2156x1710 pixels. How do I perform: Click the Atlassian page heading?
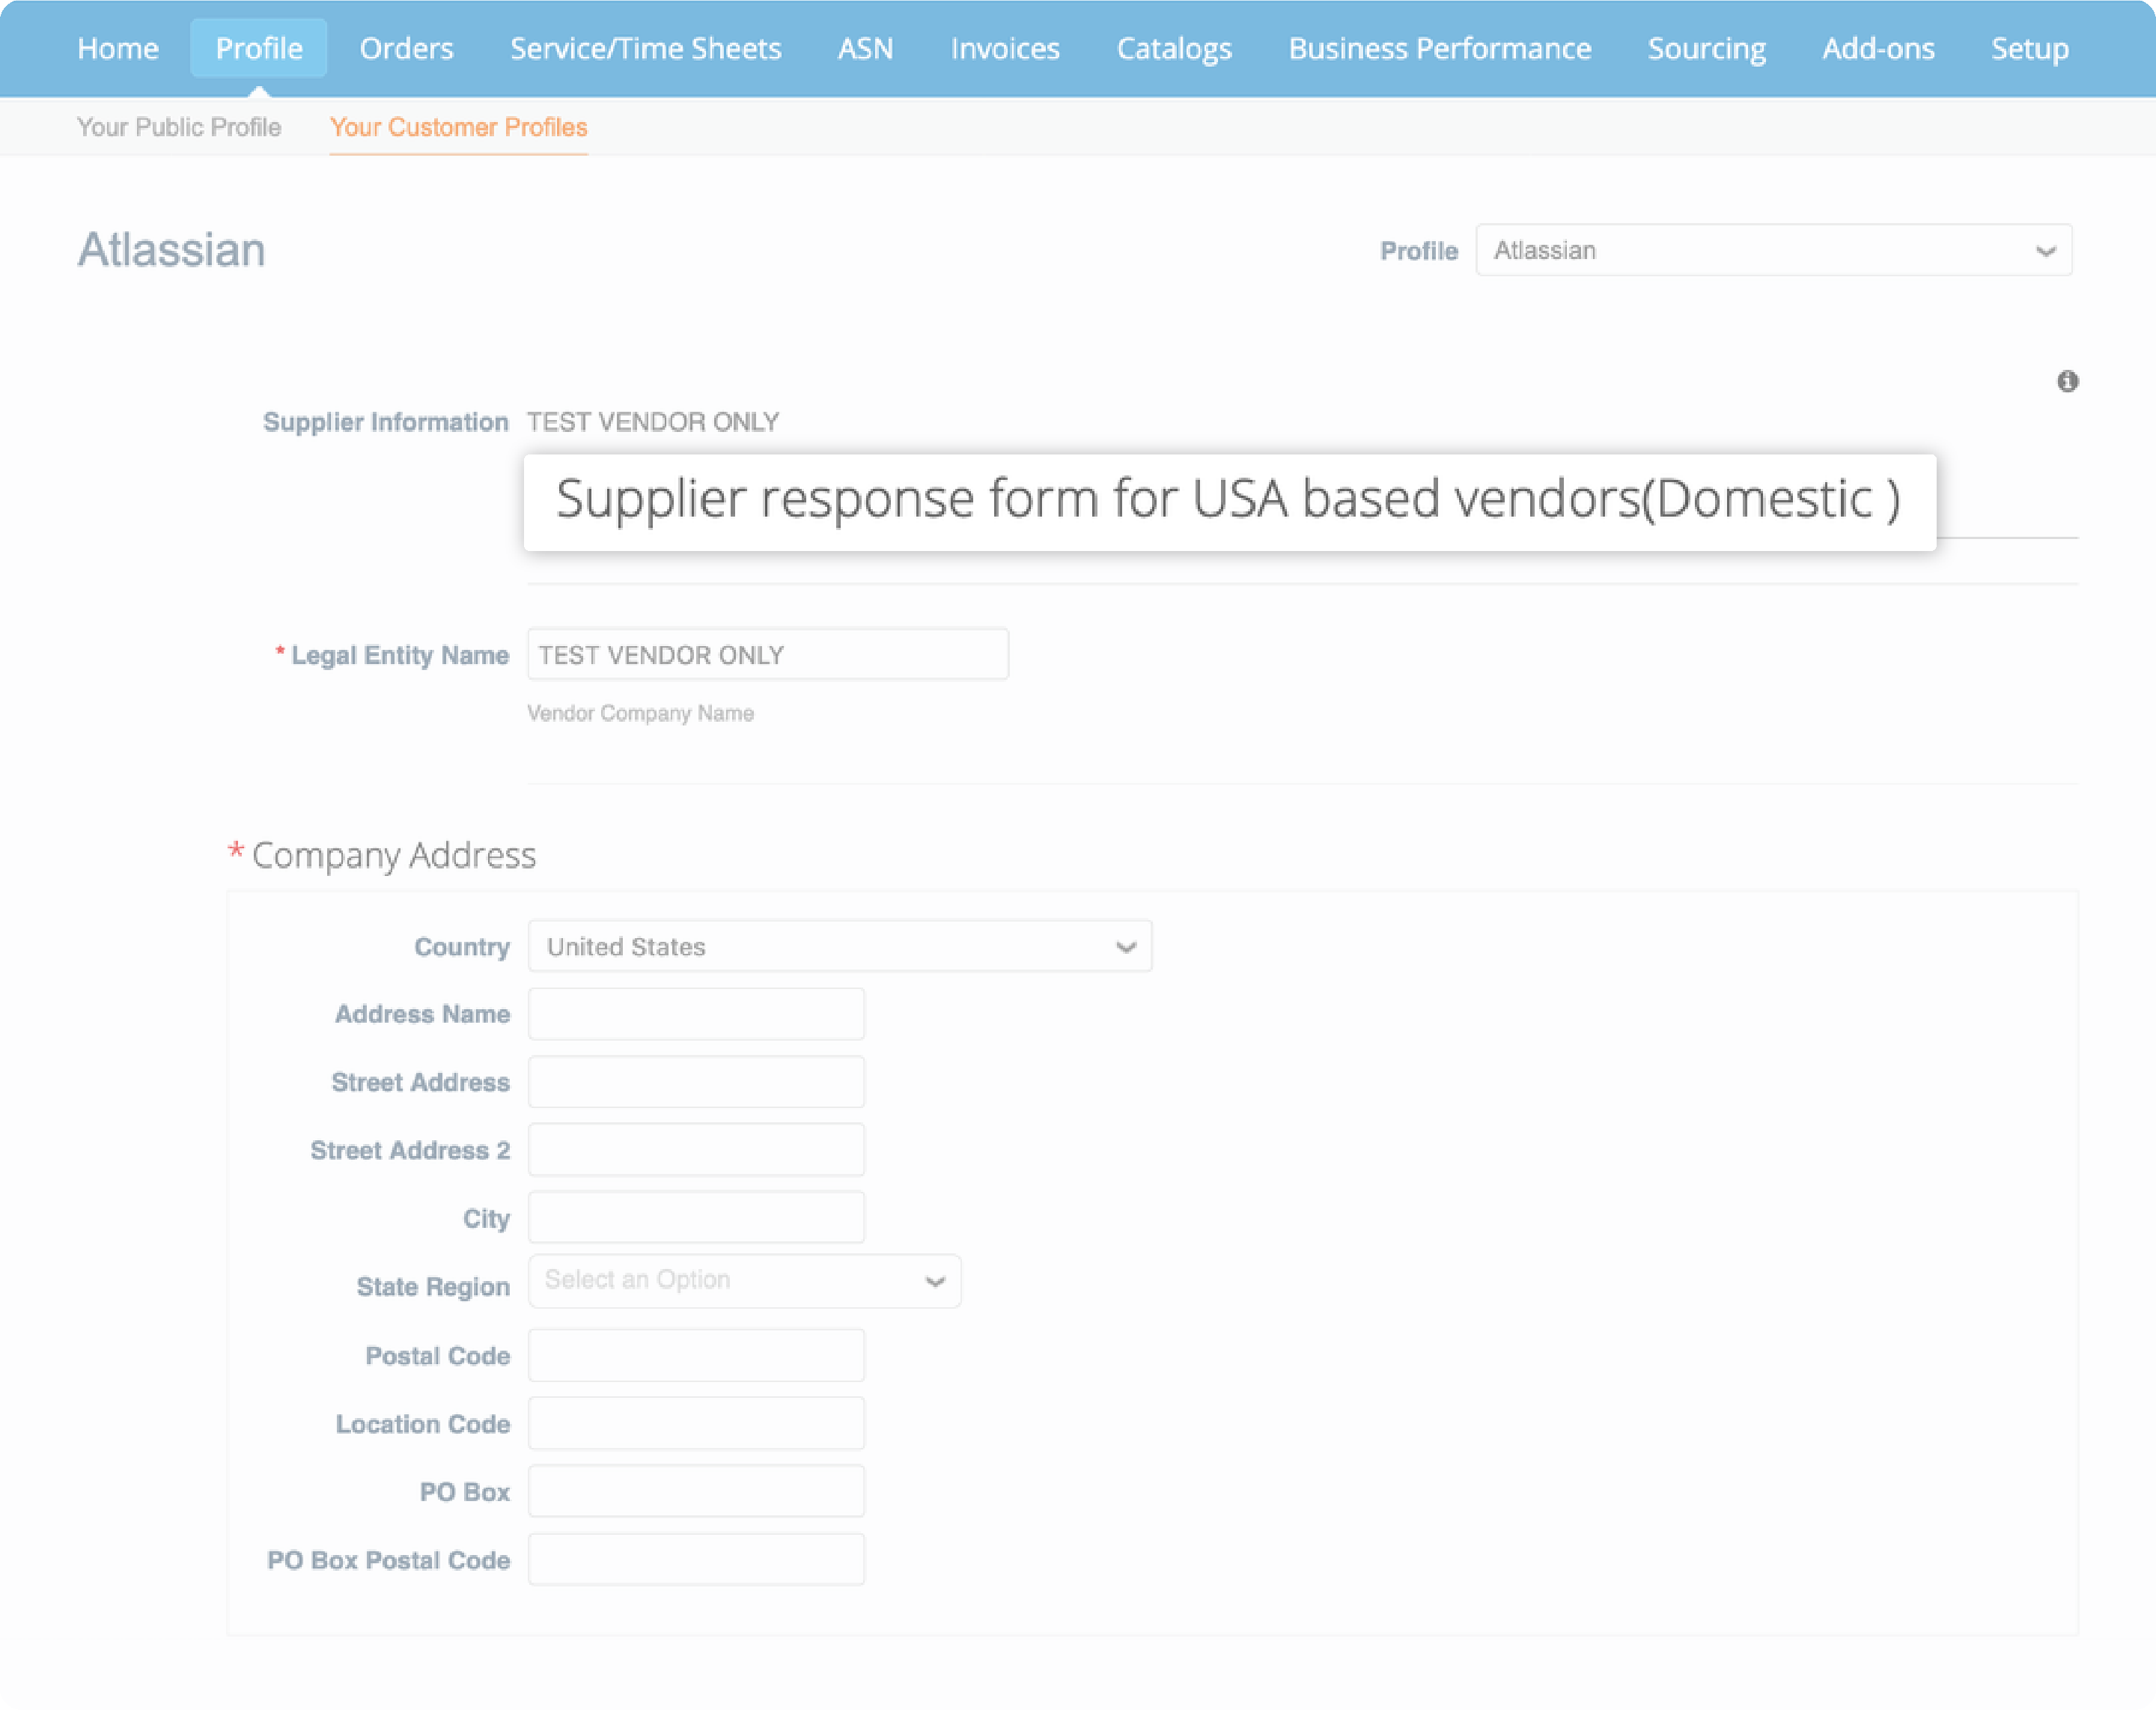pyautogui.click(x=172, y=249)
